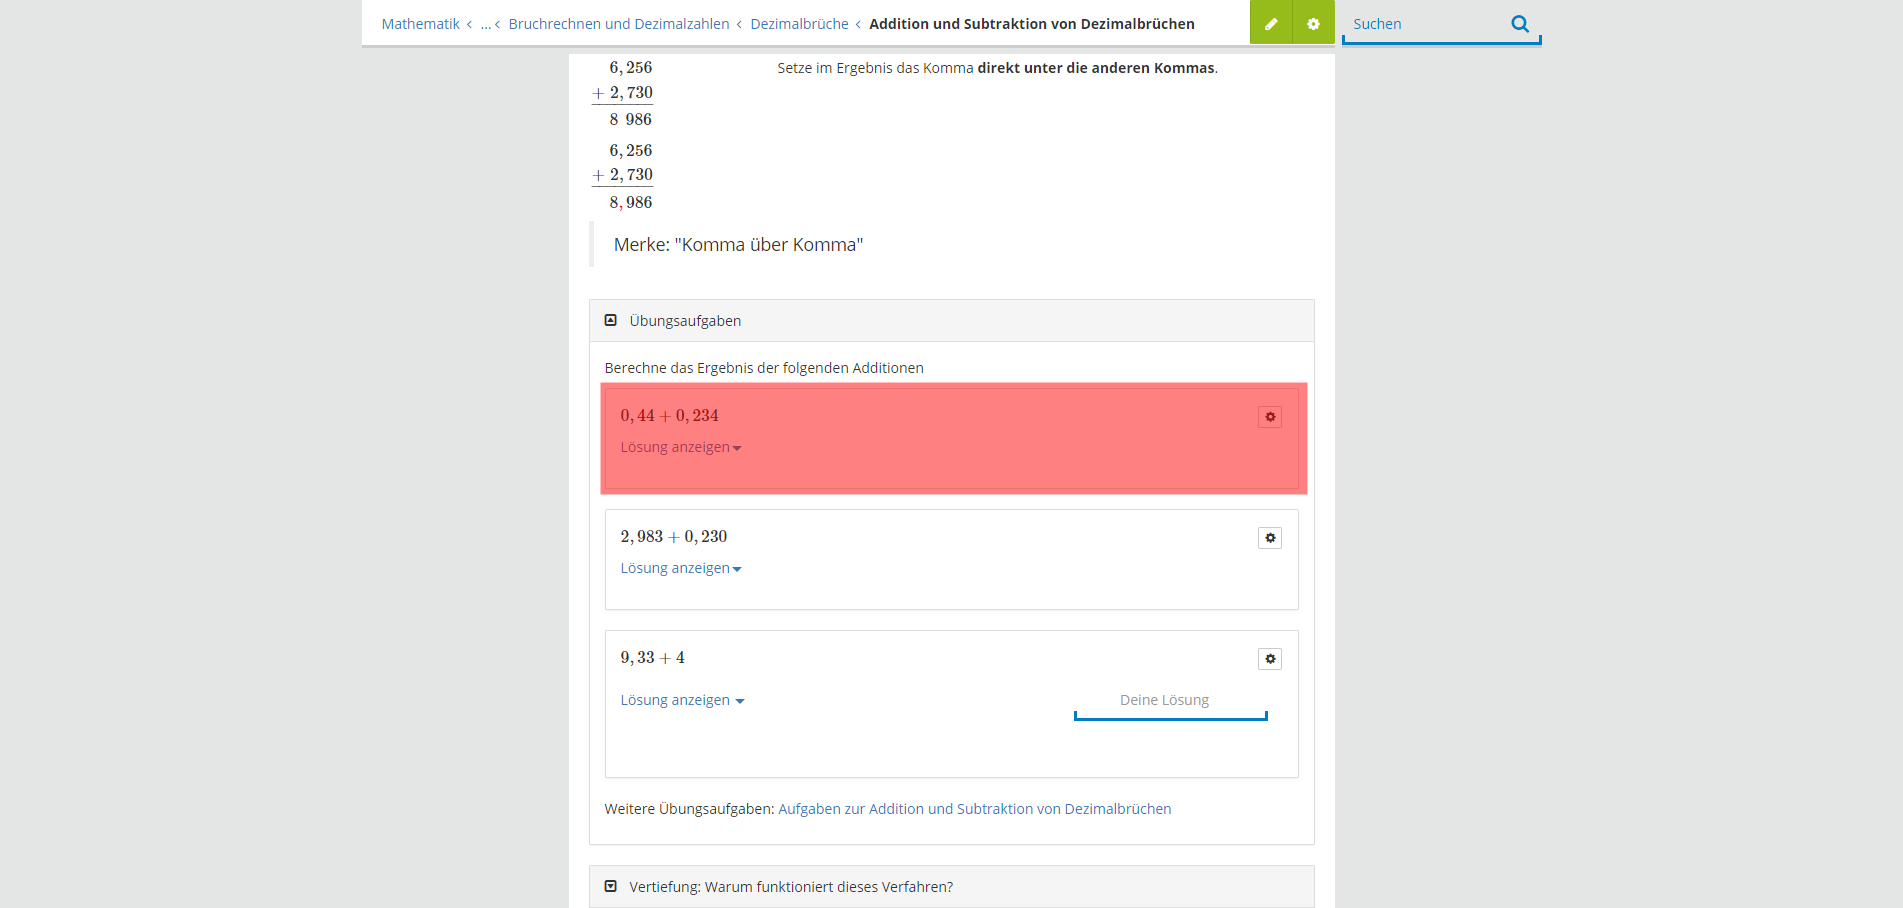The width and height of the screenshot is (1903, 908).
Task: Open gear options for exercise 2,983 + 0,230
Action: click(1270, 538)
